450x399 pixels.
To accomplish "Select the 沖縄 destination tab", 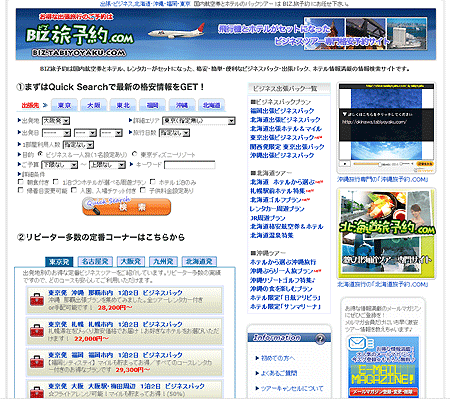I will [x=182, y=105].
